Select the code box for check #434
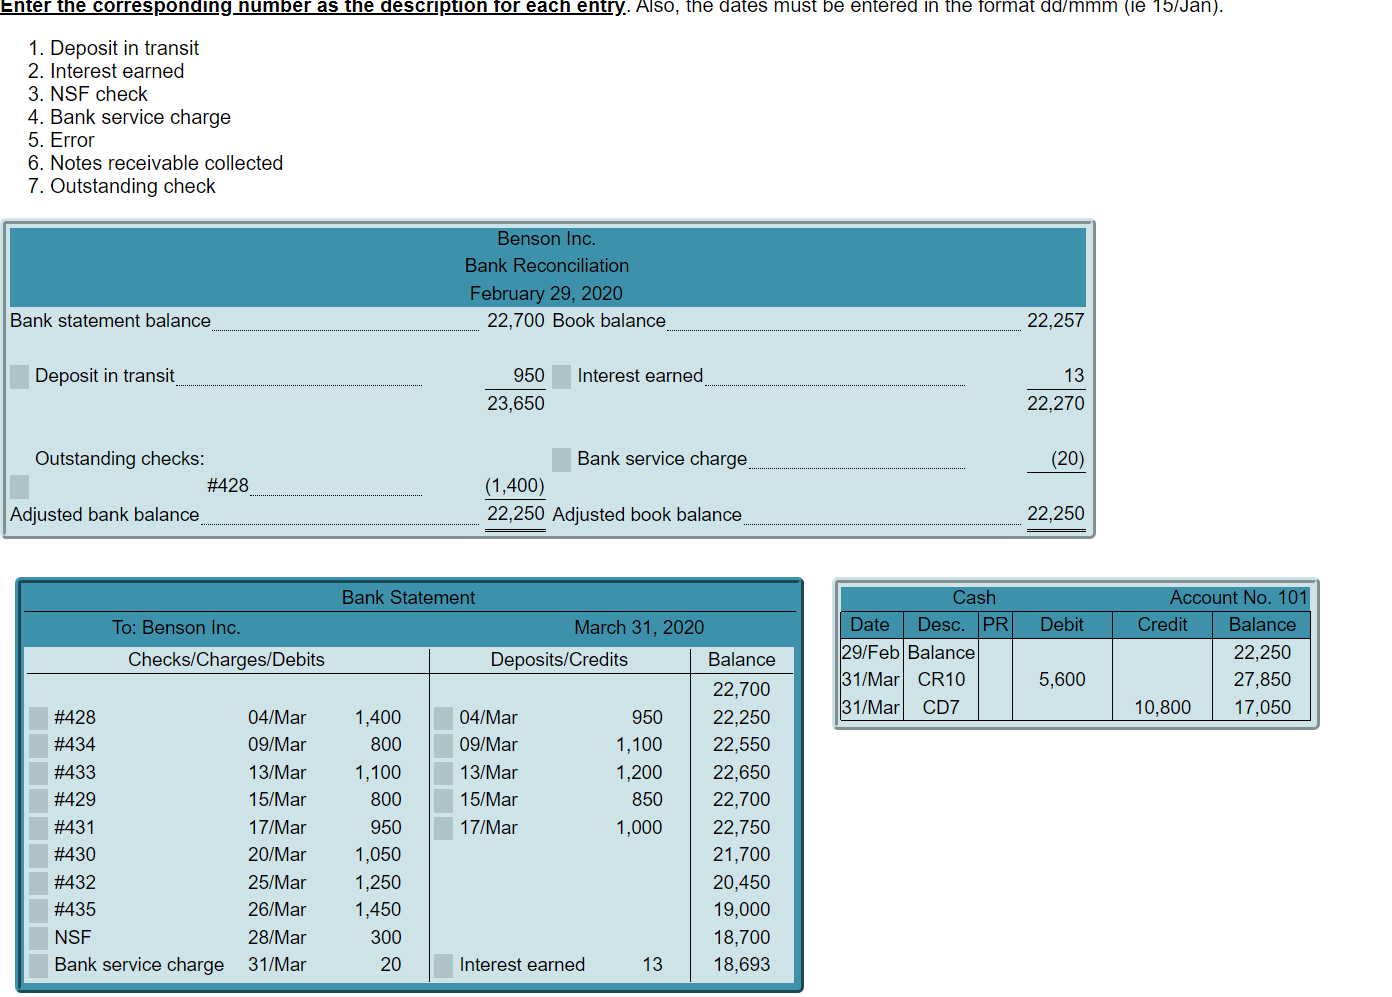 pos(37,744)
